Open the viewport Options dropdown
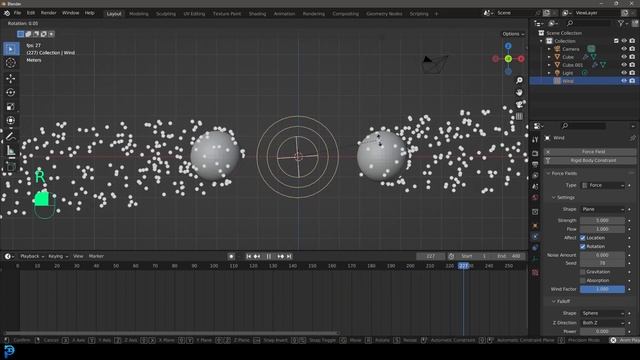The height and width of the screenshot is (360, 640). pyautogui.click(x=513, y=34)
